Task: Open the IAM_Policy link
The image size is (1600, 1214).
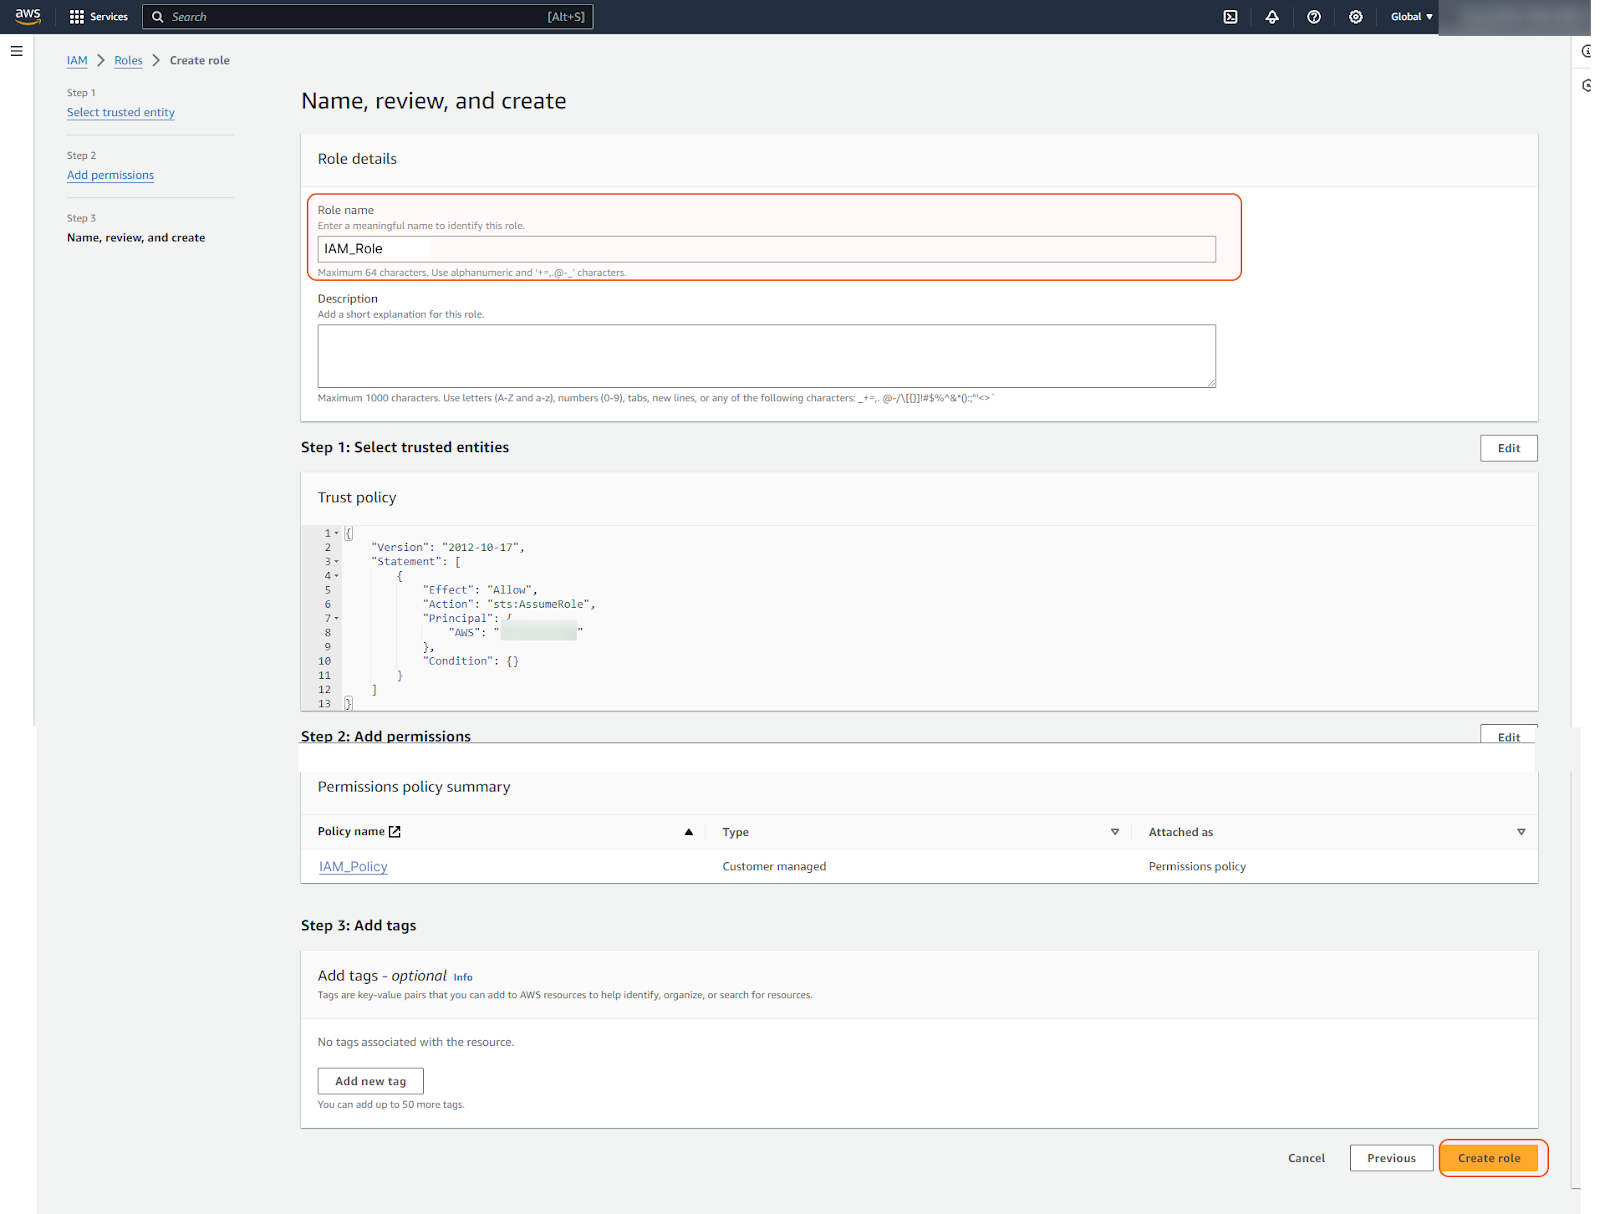Action: click(x=353, y=867)
